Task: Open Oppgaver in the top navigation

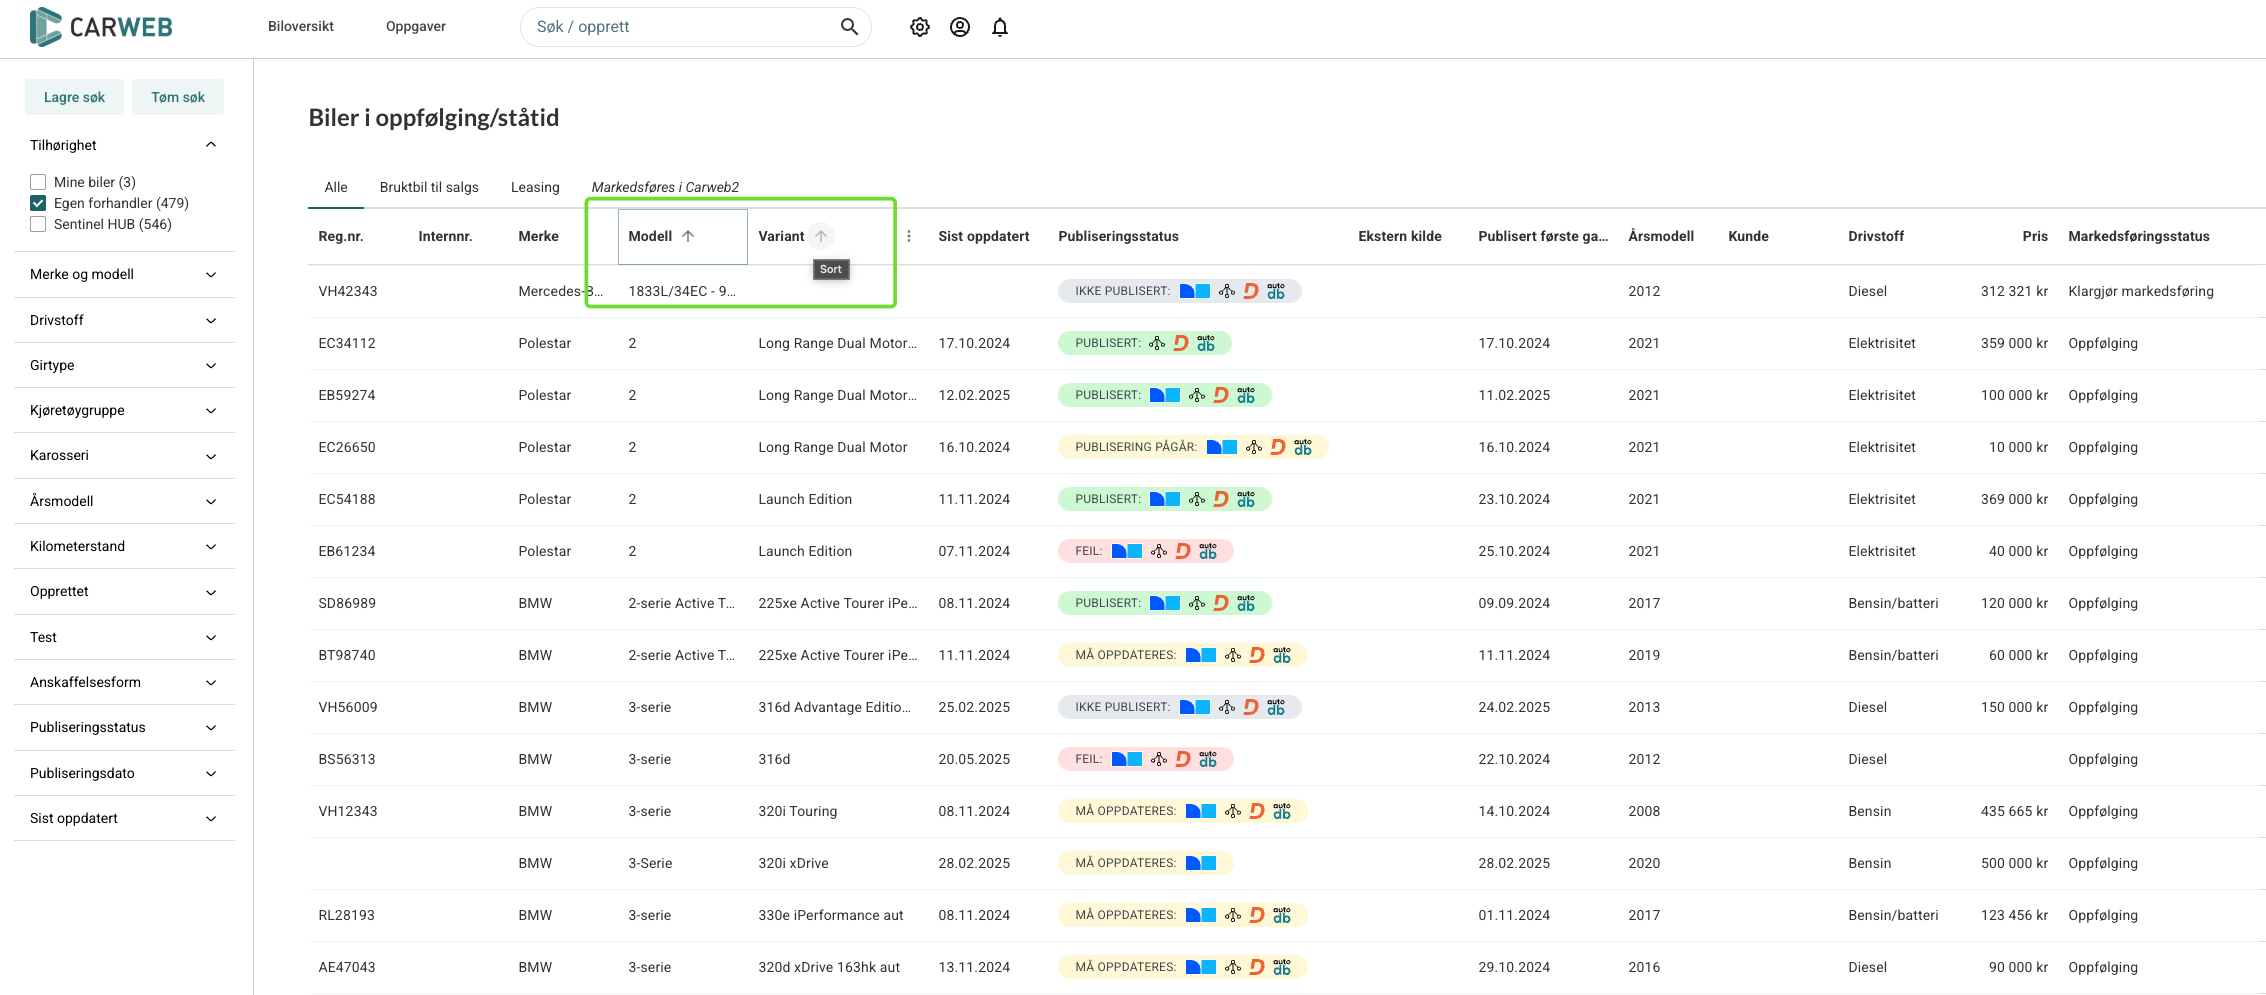Action: [x=416, y=27]
